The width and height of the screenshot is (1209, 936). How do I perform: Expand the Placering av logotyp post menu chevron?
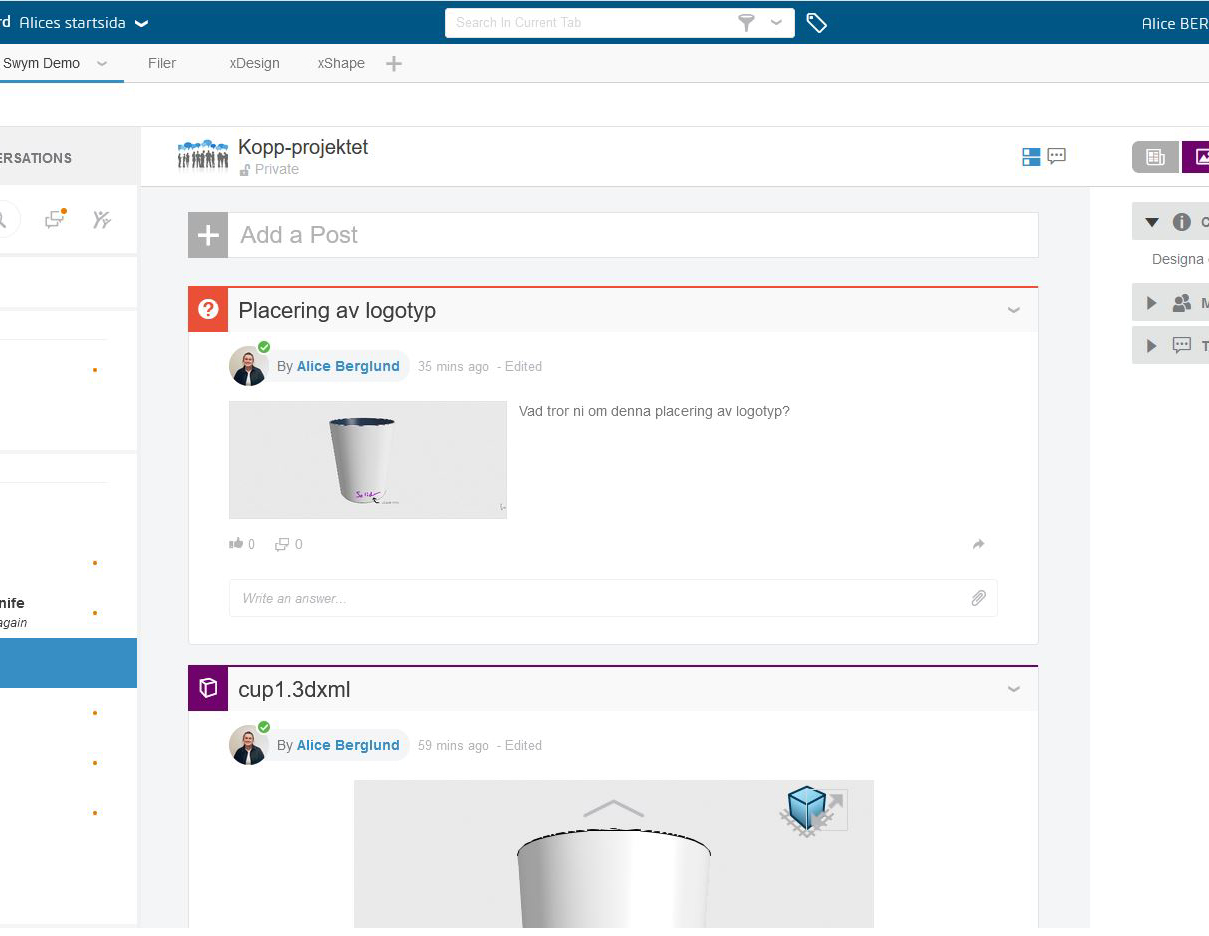[x=1013, y=310]
